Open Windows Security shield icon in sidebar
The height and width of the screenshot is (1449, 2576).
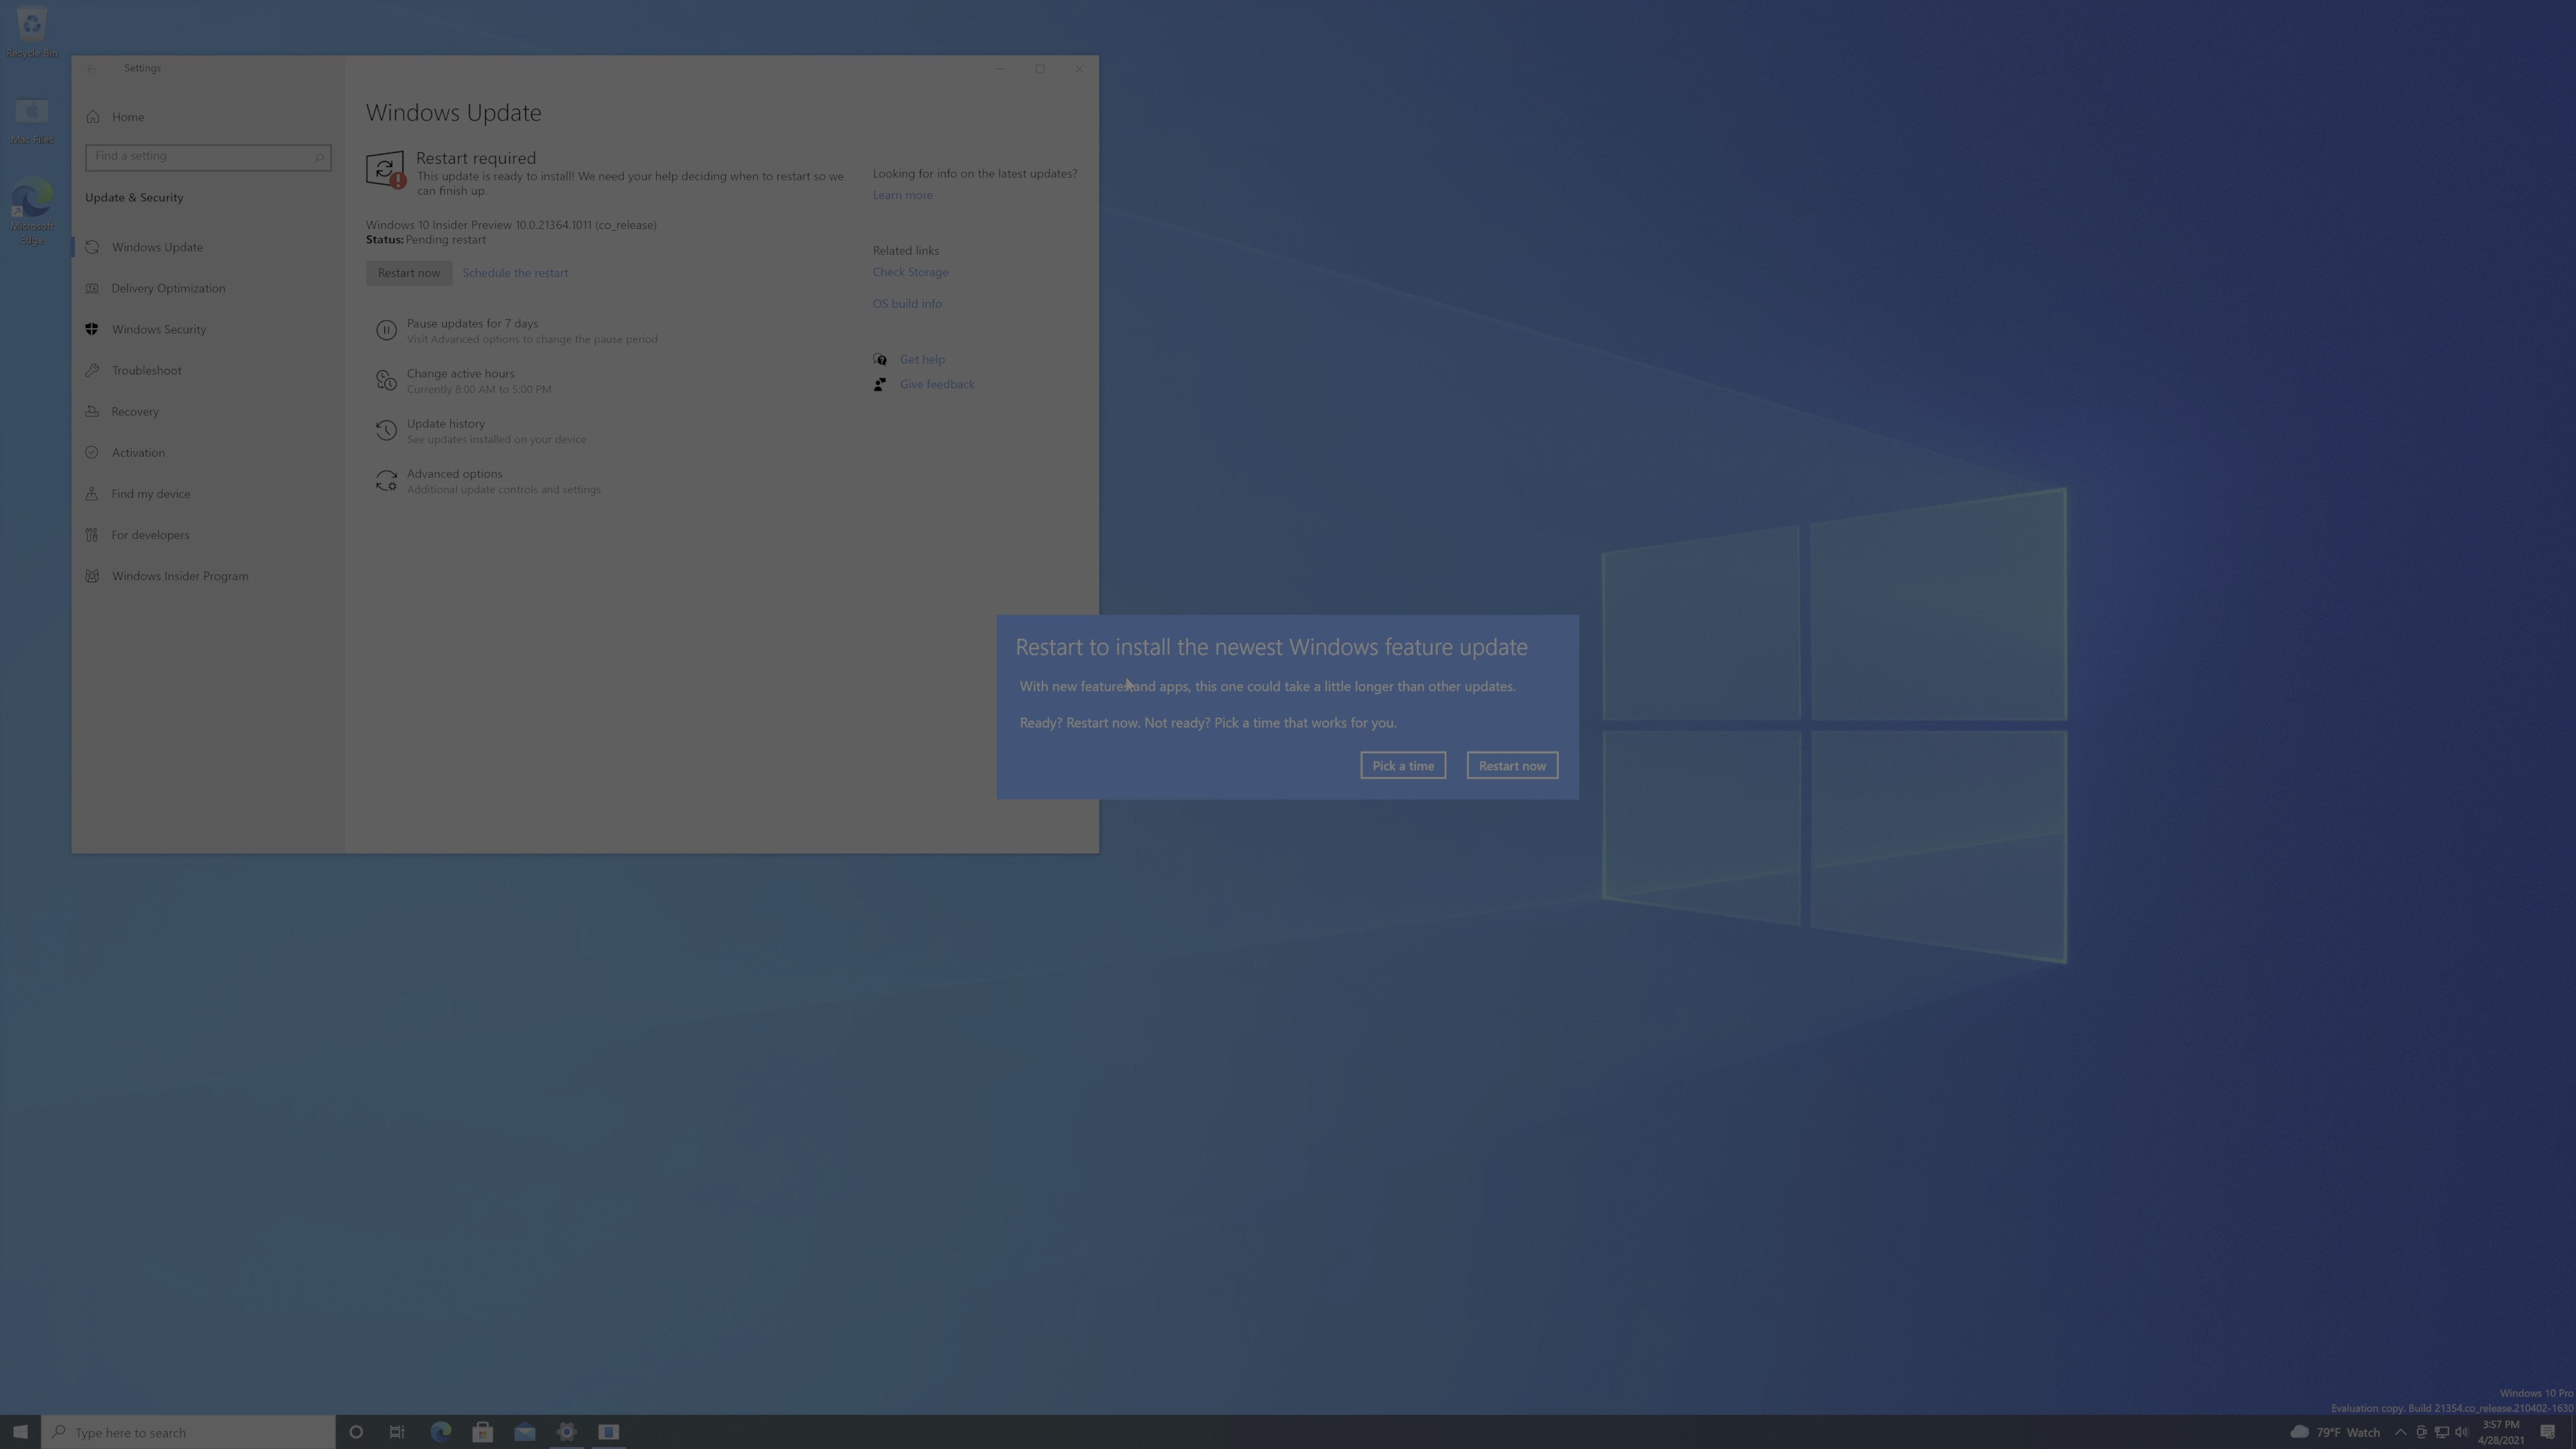(x=92, y=329)
